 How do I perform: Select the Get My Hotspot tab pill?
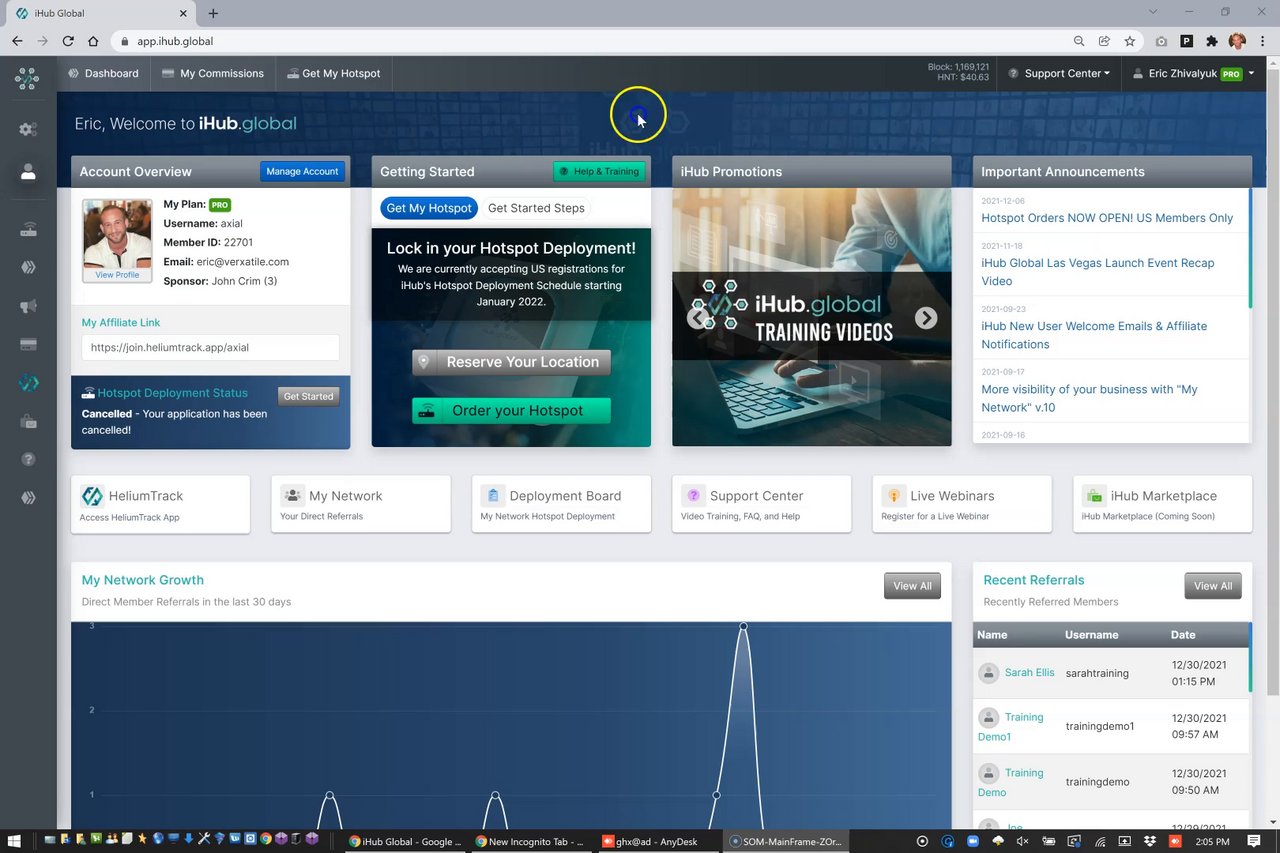[429, 208]
